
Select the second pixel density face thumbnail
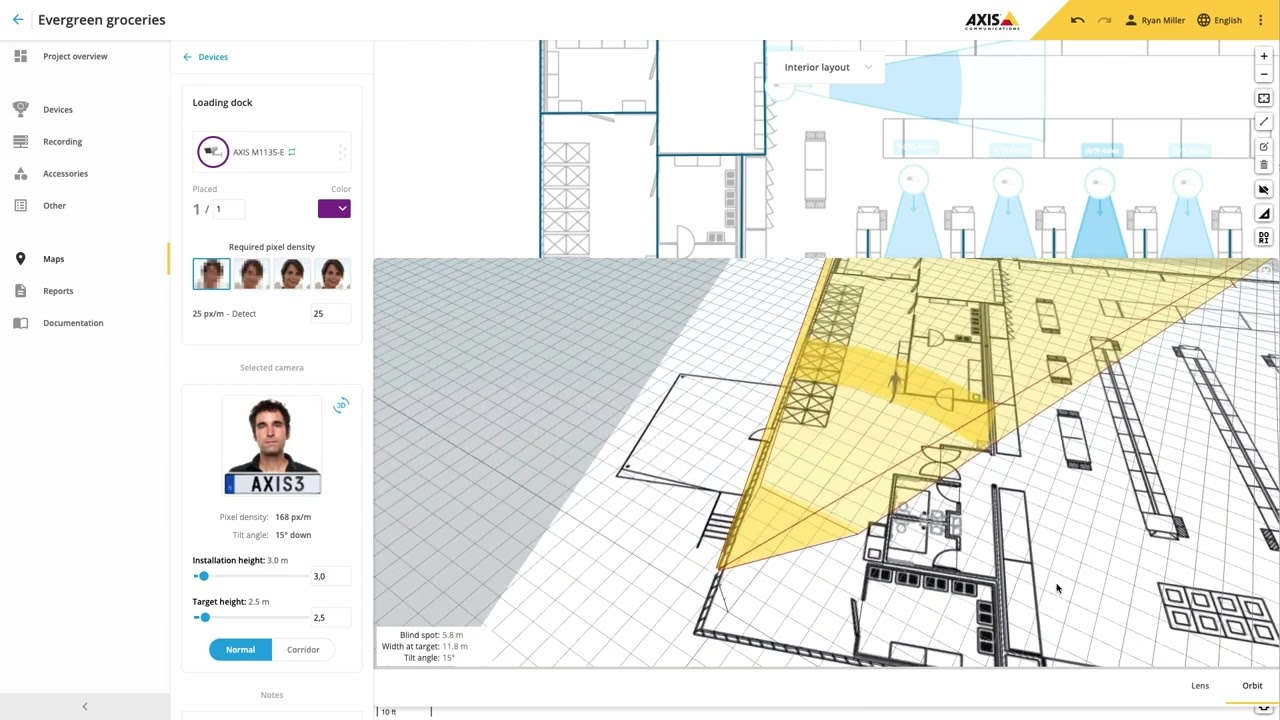[x=251, y=274]
